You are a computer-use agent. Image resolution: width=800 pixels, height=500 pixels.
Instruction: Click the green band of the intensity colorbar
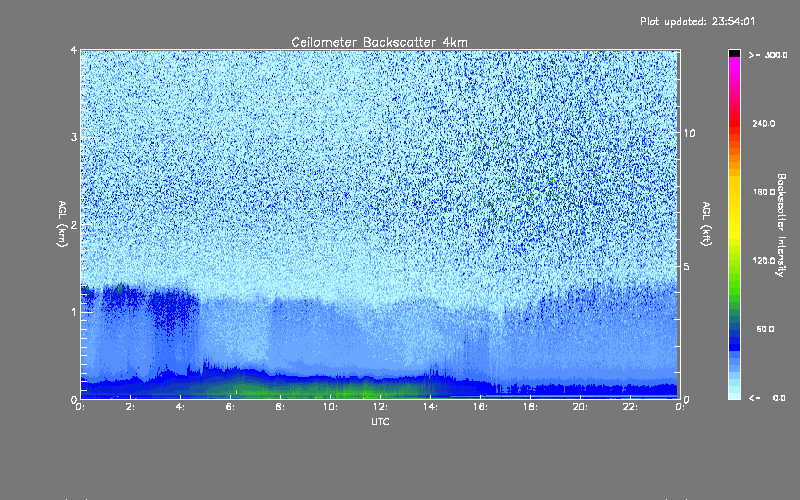point(734,286)
